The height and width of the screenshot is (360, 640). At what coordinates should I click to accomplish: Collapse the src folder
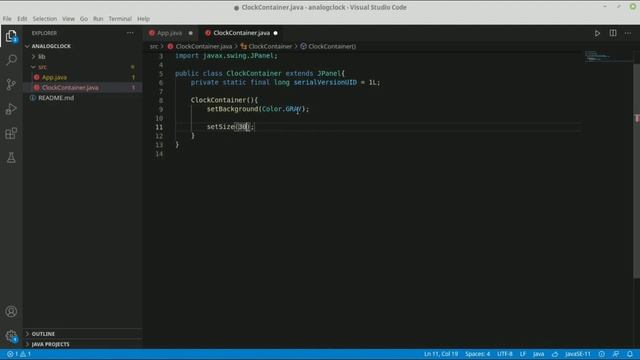pyautogui.click(x=42, y=67)
